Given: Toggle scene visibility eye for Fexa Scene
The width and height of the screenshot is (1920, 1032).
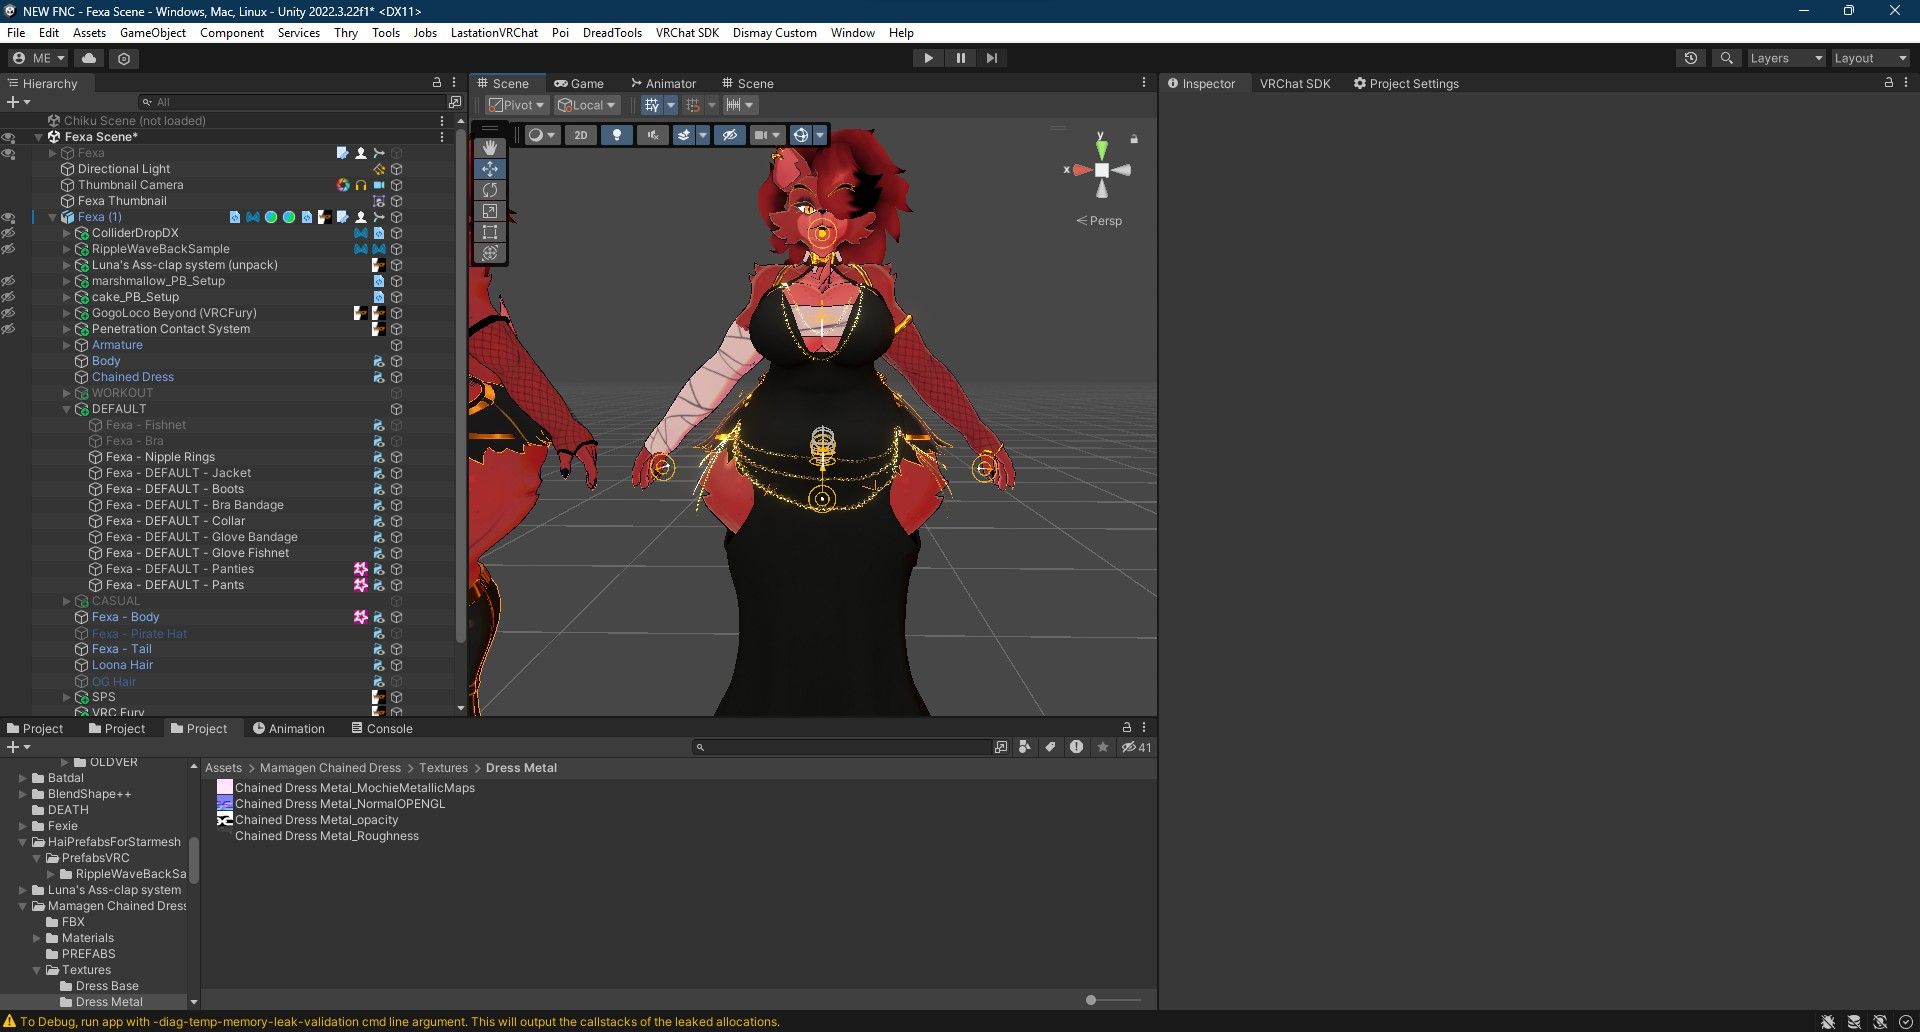Looking at the screenshot, I should [8, 137].
